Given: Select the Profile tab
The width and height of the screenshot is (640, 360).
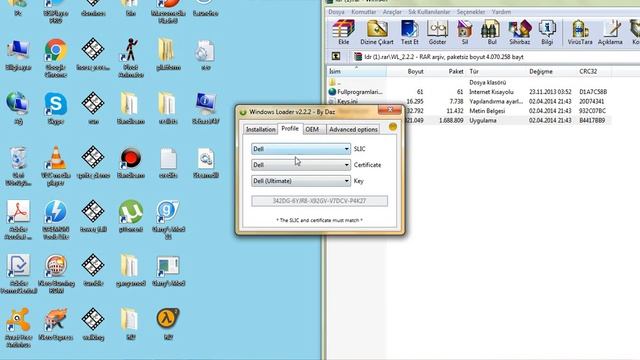Looking at the screenshot, I should coord(290,129).
